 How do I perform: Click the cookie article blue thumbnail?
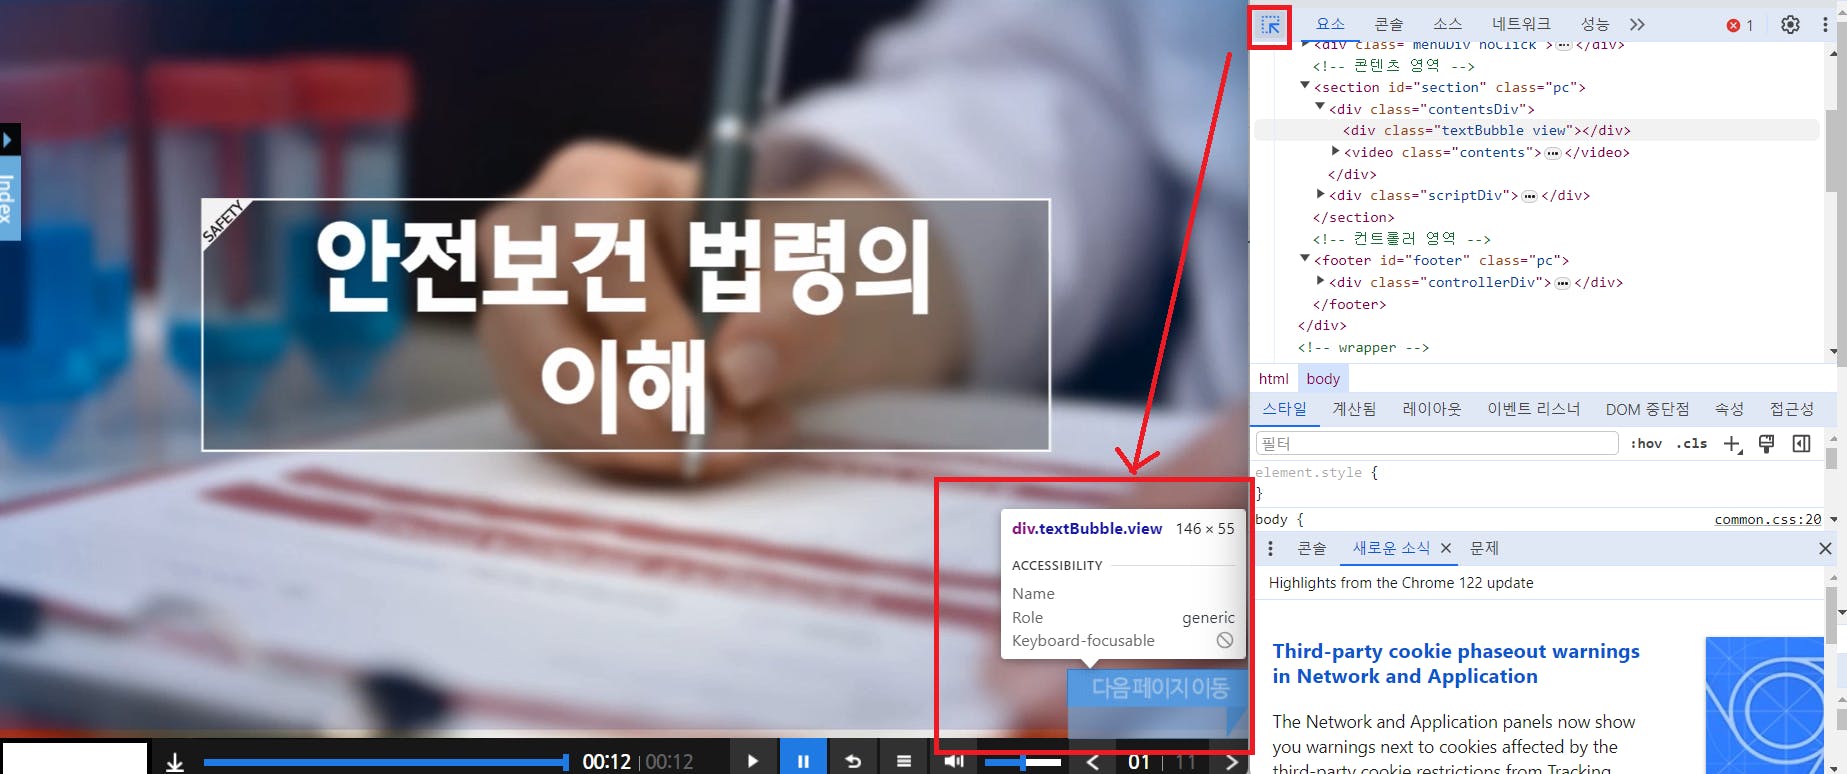pyautogui.click(x=1765, y=705)
